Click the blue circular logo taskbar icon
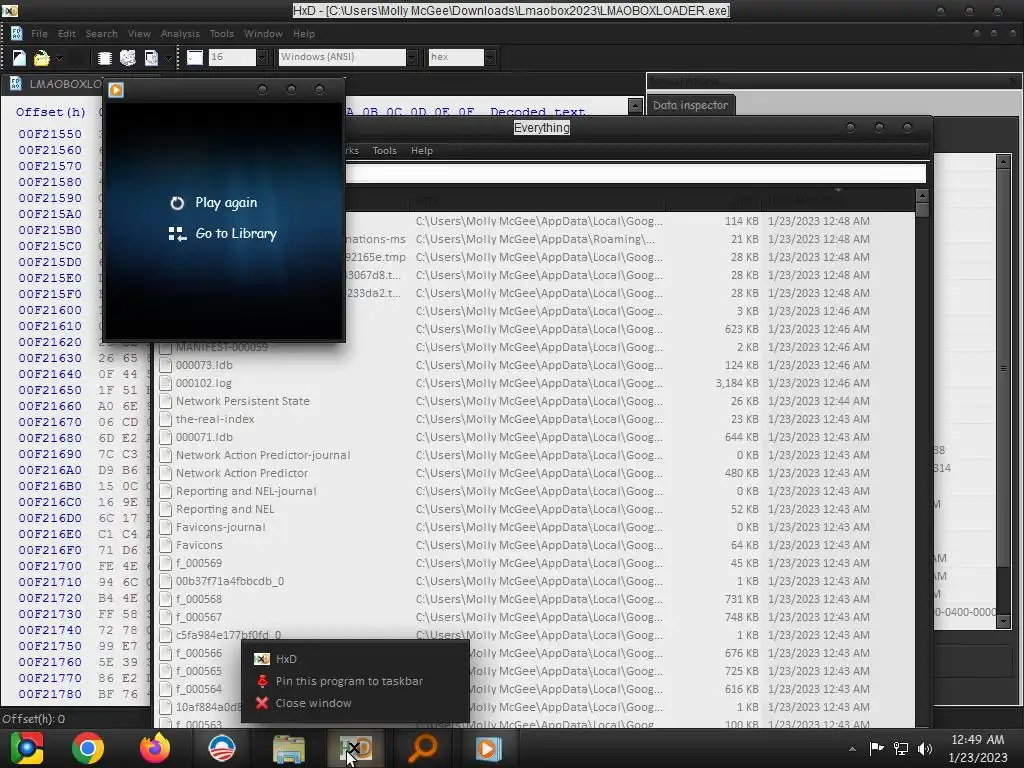This screenshot has height=768, width=1024. click(x=221, y=748)
